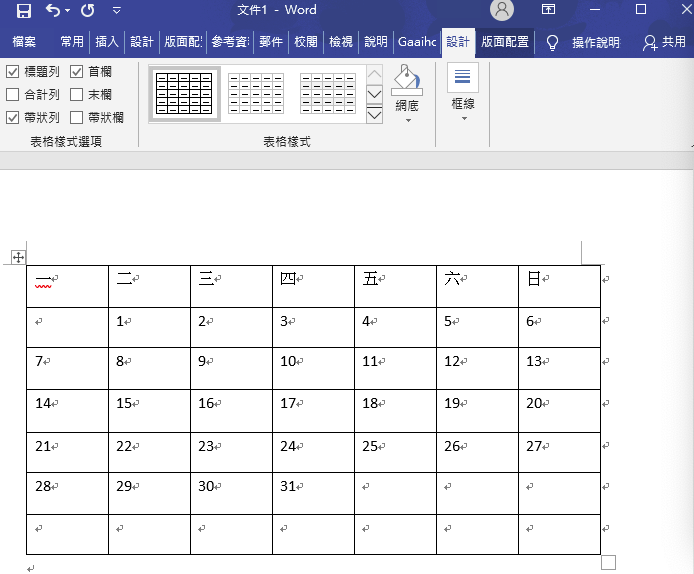Toggle the 帶狀列 checkbox
The image size is (694, 574).
[x=12, y=117]
